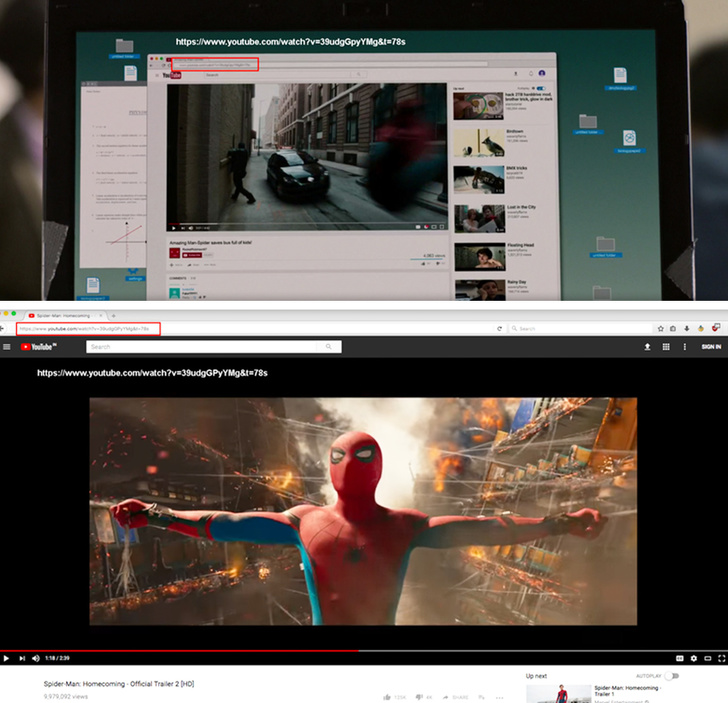This screenshot has height=703, width=728.
Task: Enter fullscreen mode on the player
Action: [721, 658]
